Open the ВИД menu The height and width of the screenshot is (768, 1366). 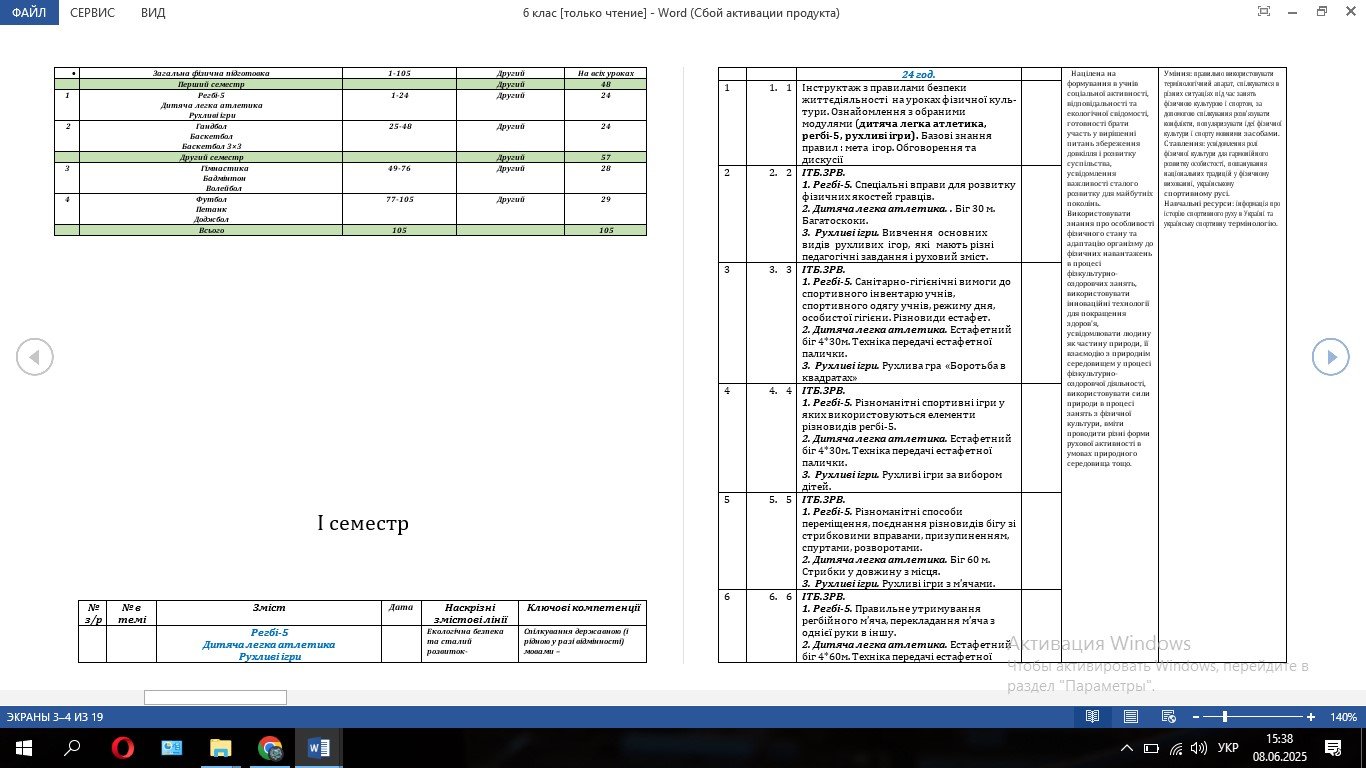point(153,13)
